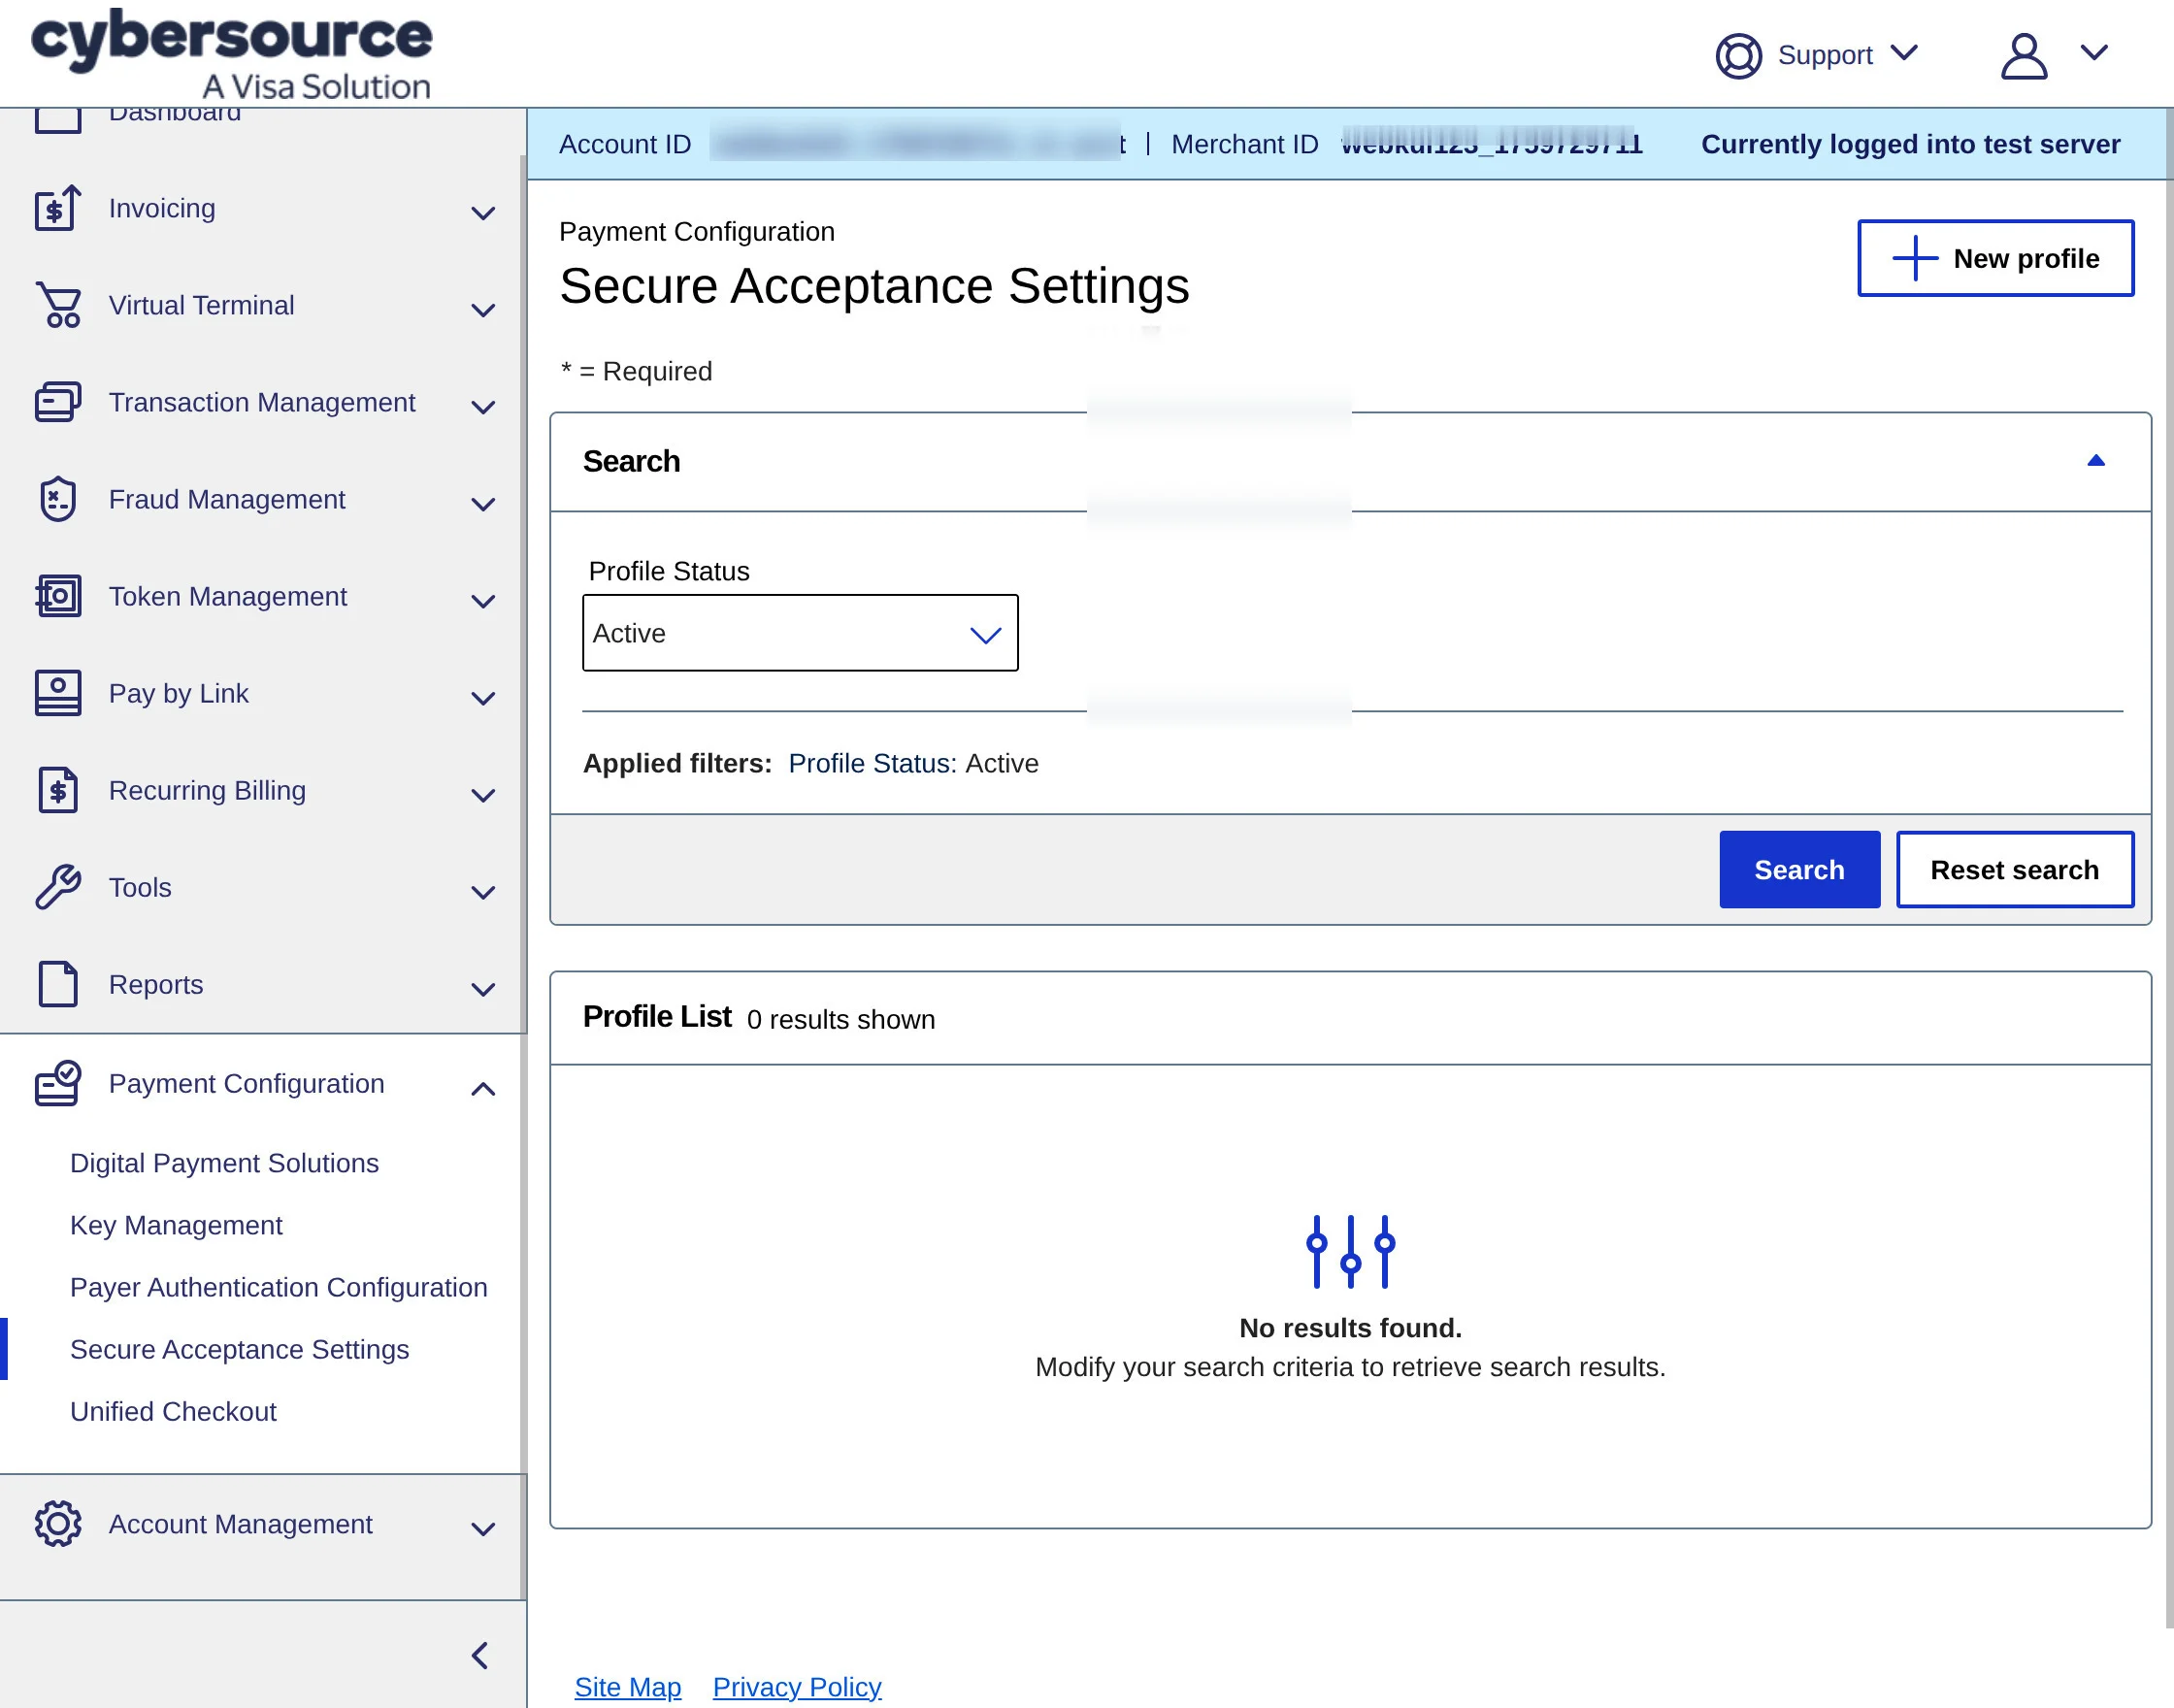Open the Token Management vault icon
The image size is (2174, 1708).
pos(57,595)
